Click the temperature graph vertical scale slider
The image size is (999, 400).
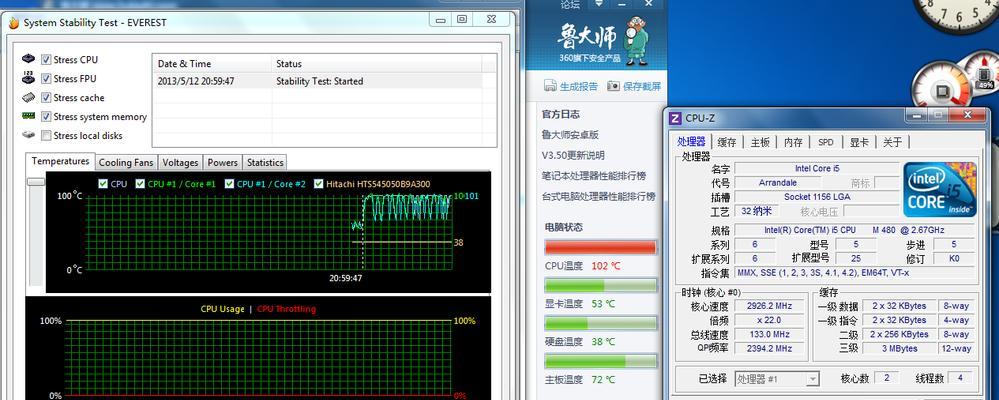click(x=36, y=182)
